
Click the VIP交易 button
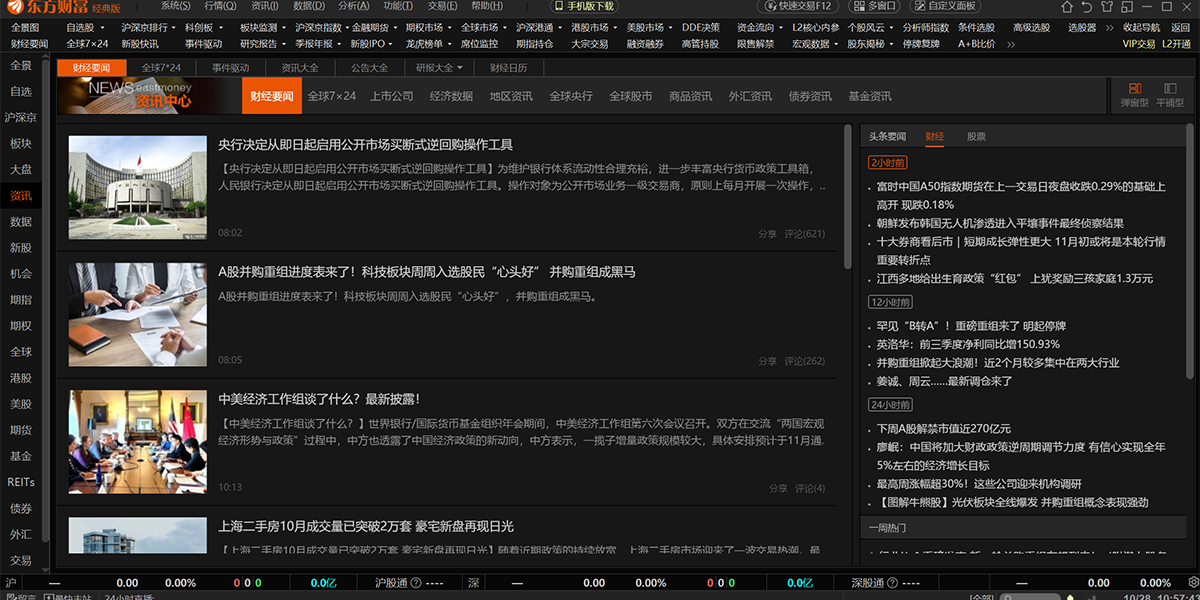pos(1138,44)
